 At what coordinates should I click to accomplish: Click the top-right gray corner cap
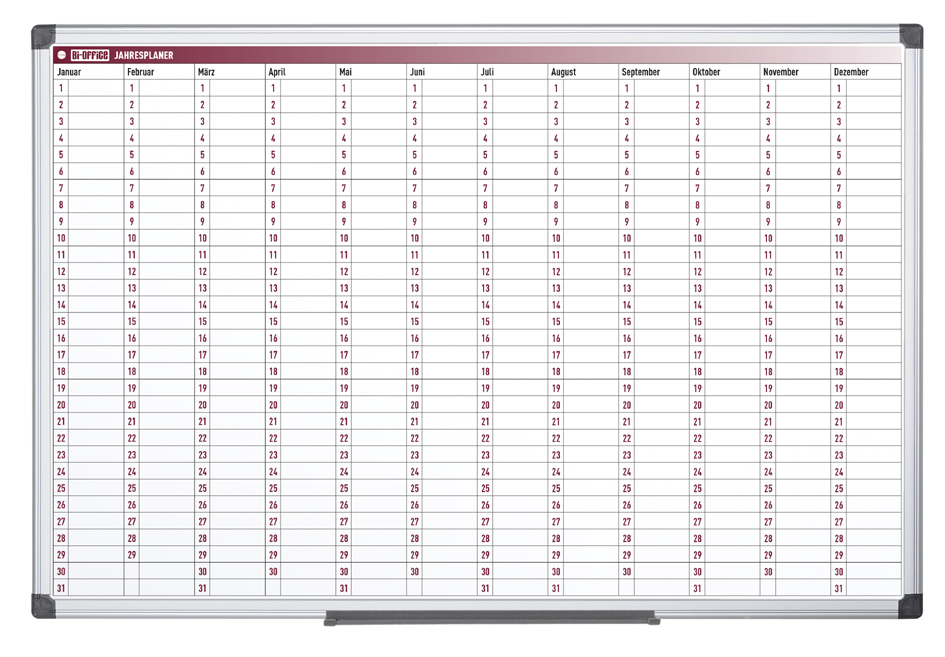pyautogui.click(x=909, y=37)
